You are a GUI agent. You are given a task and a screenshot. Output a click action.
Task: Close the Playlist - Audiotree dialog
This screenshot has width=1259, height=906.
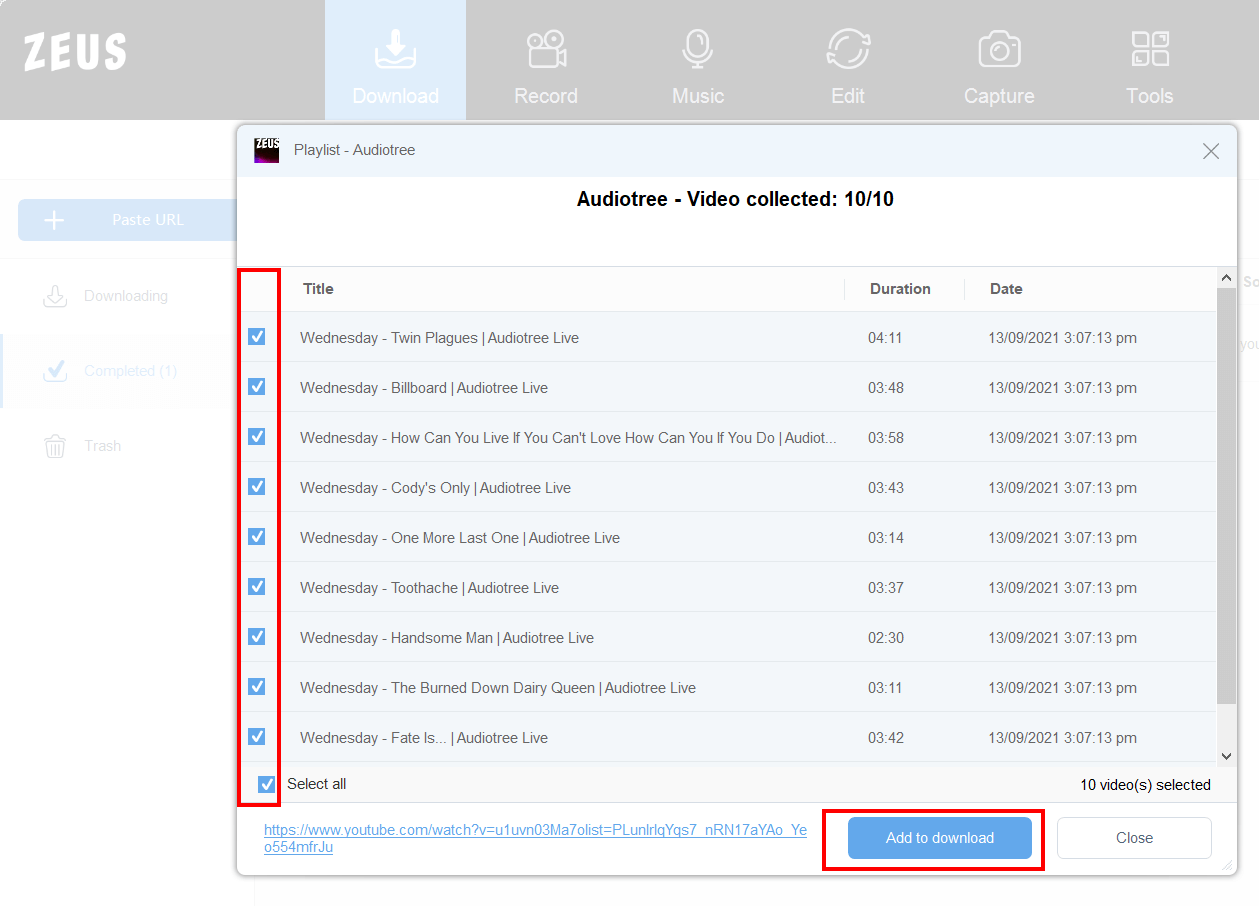(1211, 151)
